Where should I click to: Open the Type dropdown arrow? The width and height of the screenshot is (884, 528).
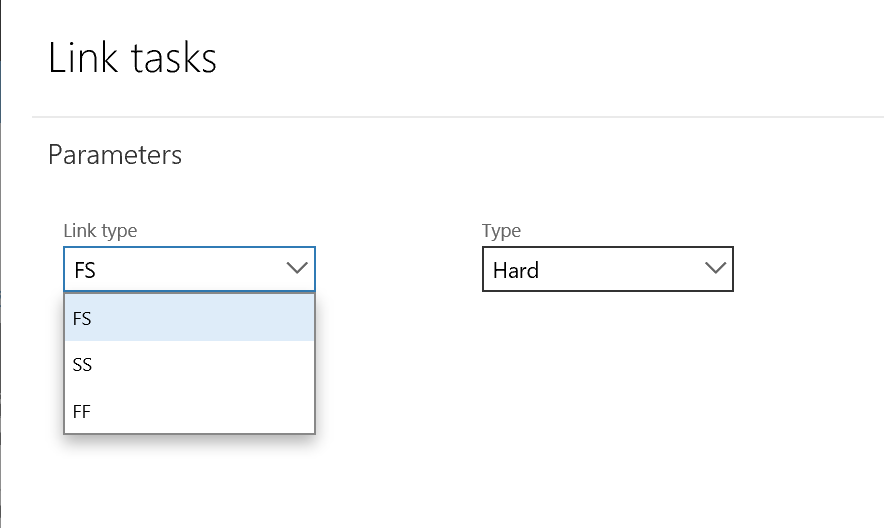pos(714,268)
